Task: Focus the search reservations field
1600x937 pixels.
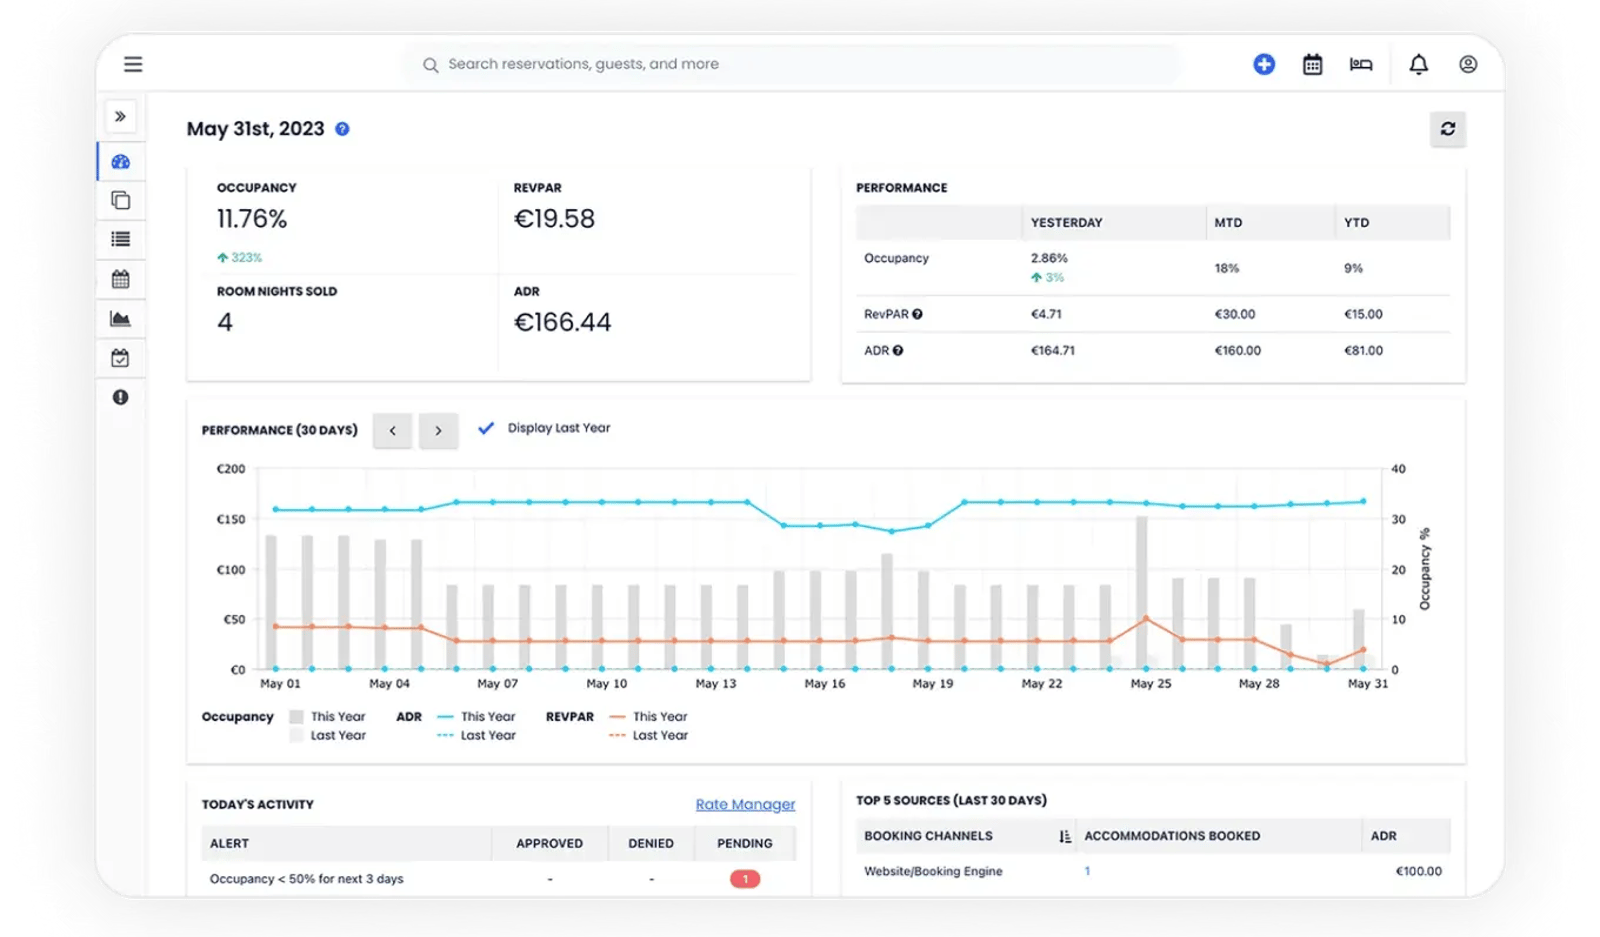Action: 790,64
